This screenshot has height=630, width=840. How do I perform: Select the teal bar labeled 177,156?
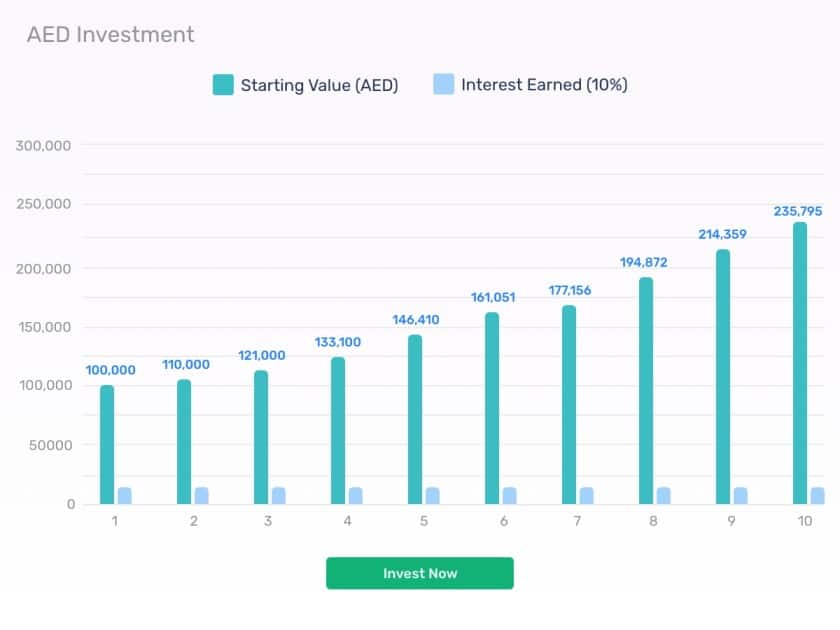click(569, 405)
